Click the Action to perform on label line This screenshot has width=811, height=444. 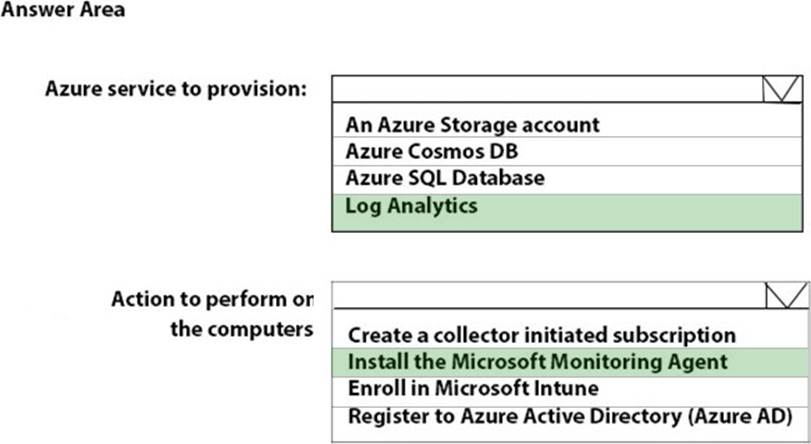tap(211, 299)
